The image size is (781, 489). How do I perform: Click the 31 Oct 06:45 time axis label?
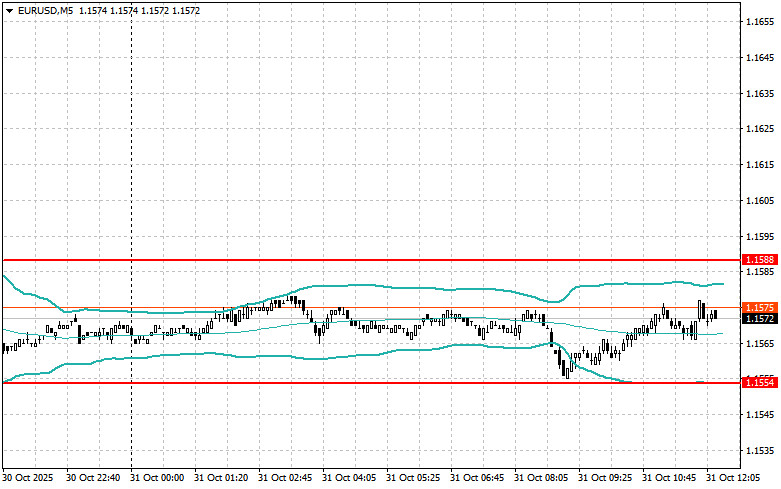(477, 478)
